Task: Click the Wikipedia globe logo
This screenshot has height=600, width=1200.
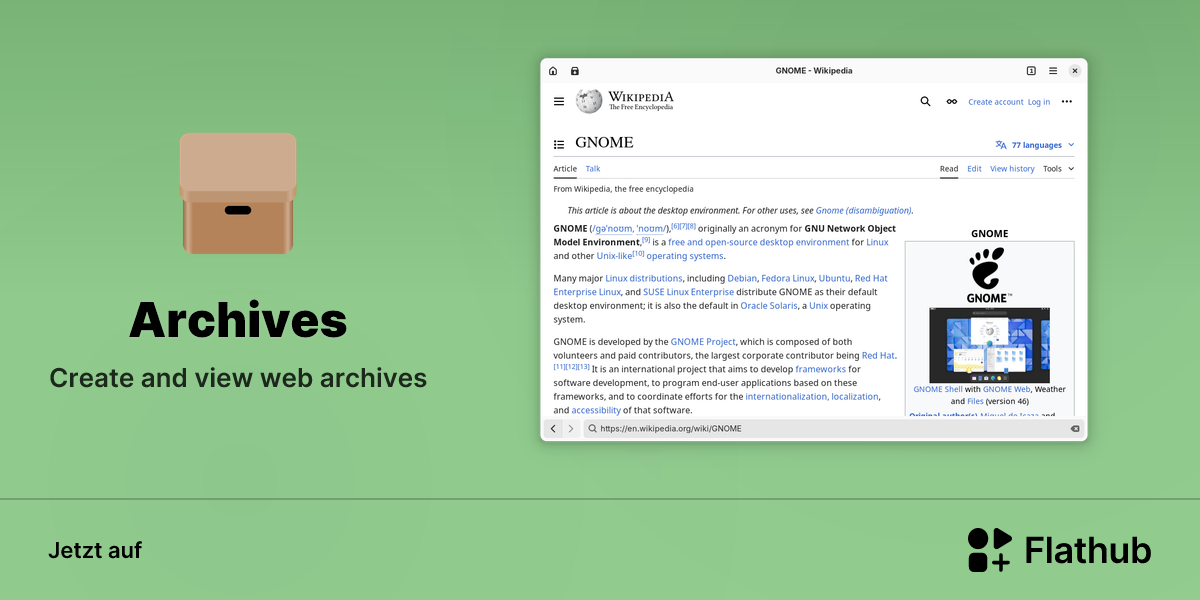Action: point(589,101)
